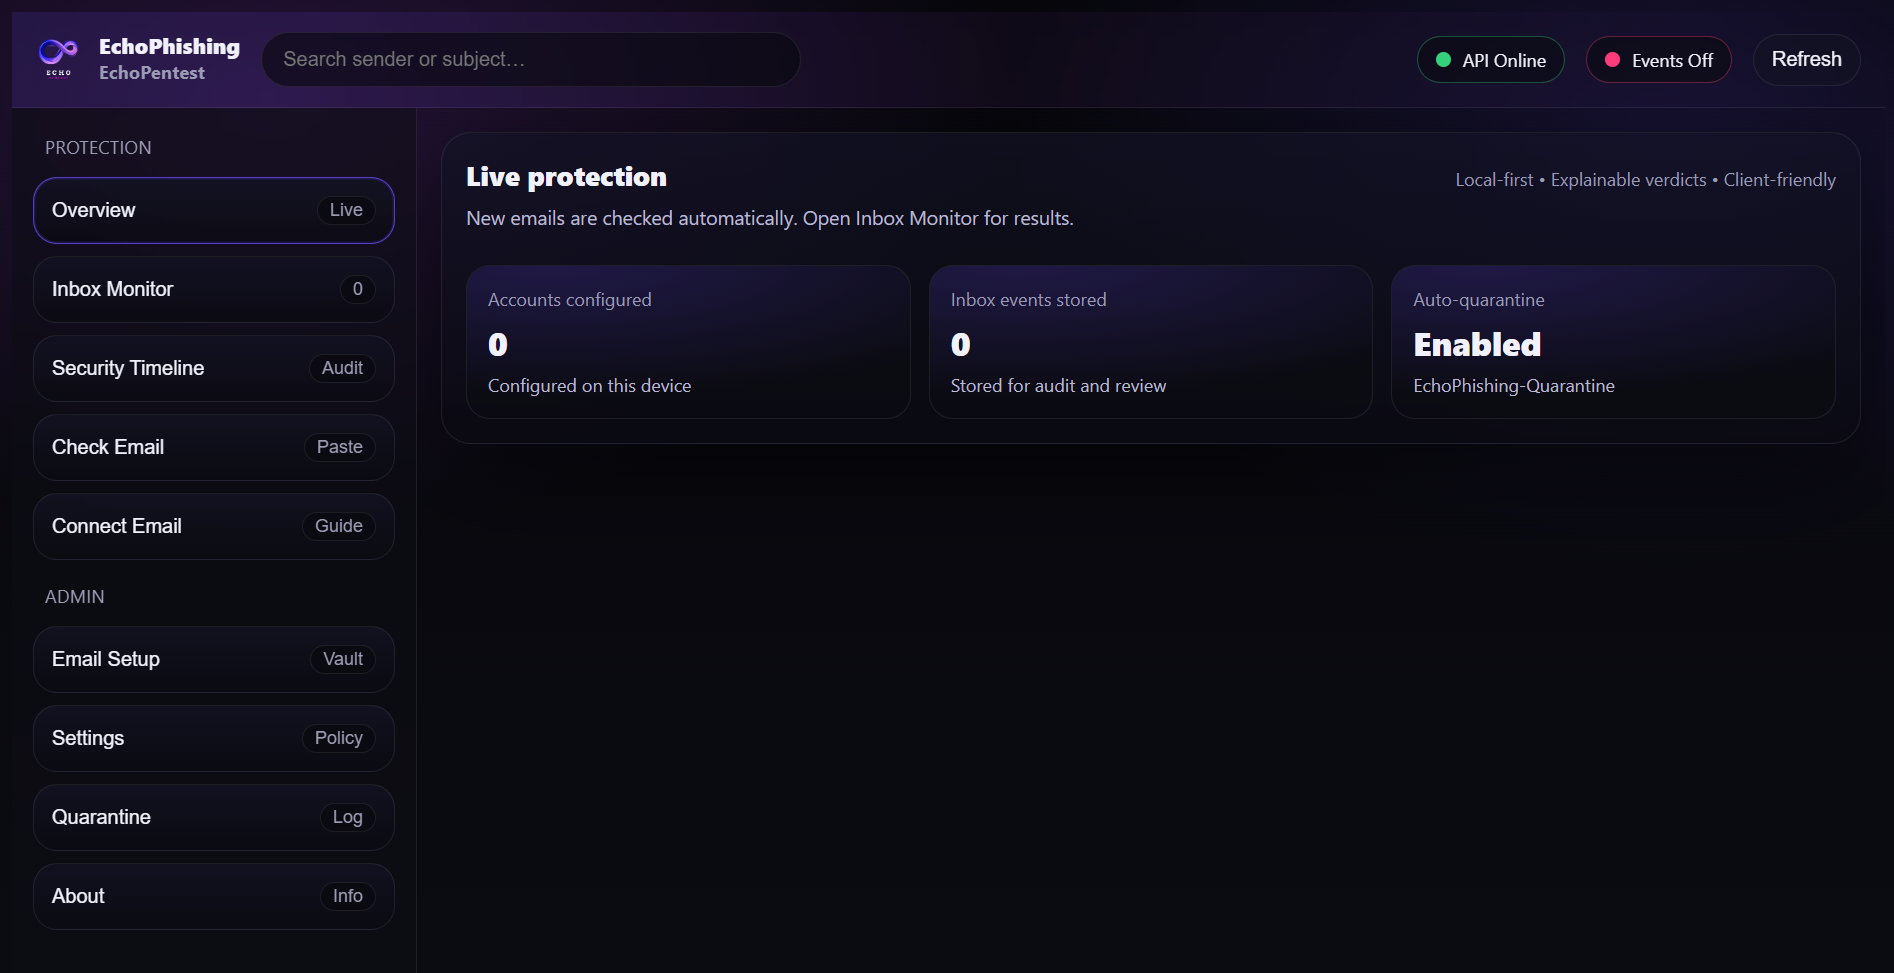Click the Audit badge on Security Timeline
Screen dimensions: 1894x973
pos(341,368)
